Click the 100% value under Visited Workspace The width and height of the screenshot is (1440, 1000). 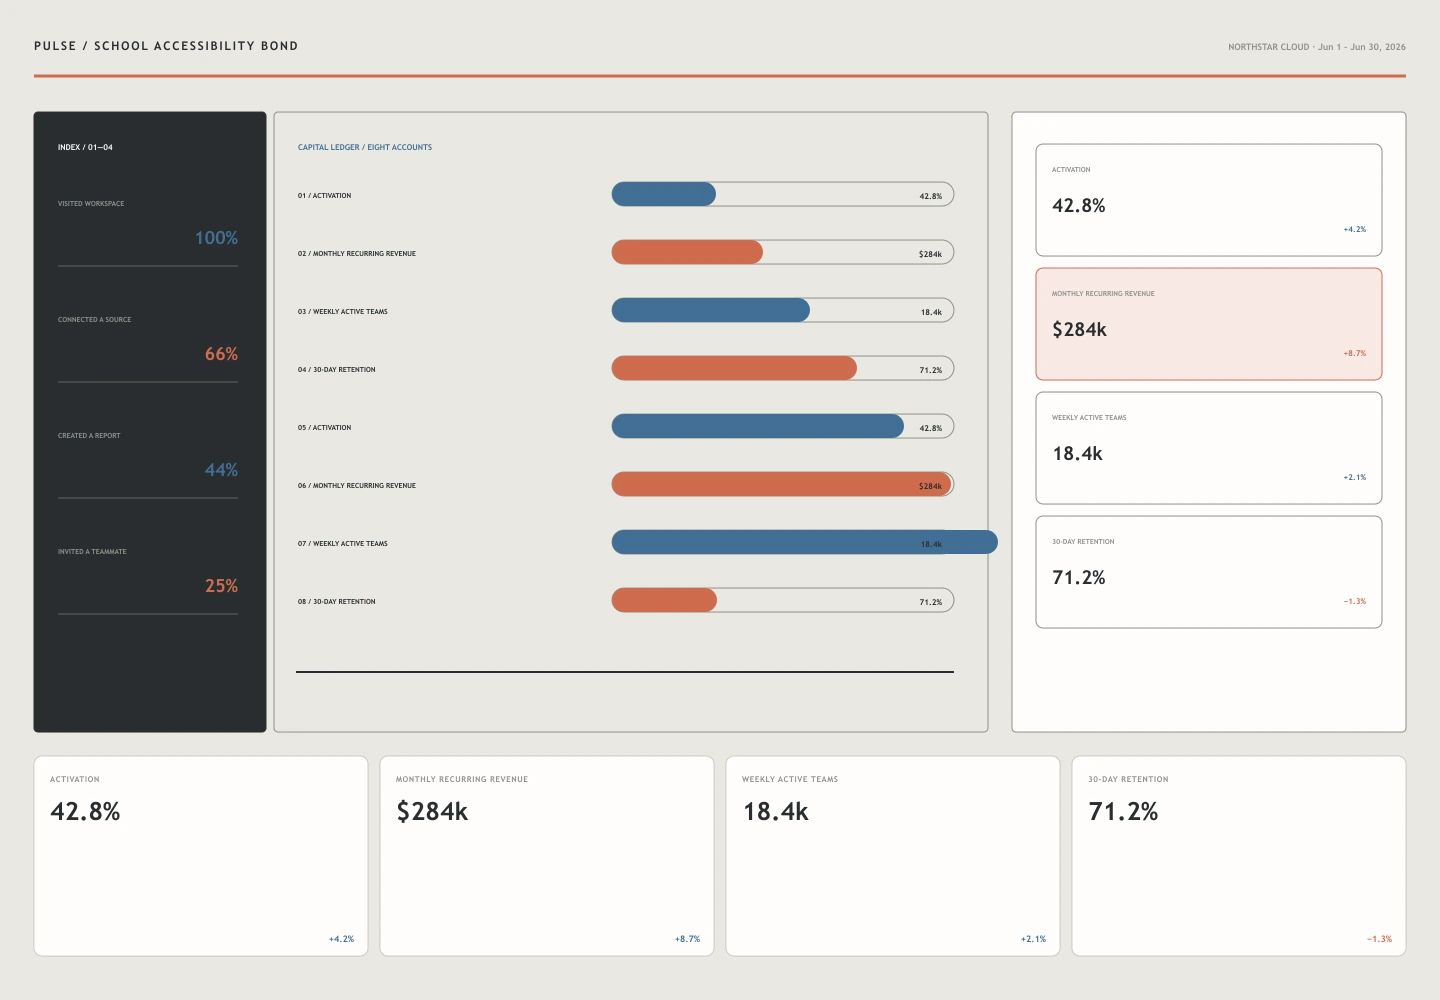click(216, 238)
